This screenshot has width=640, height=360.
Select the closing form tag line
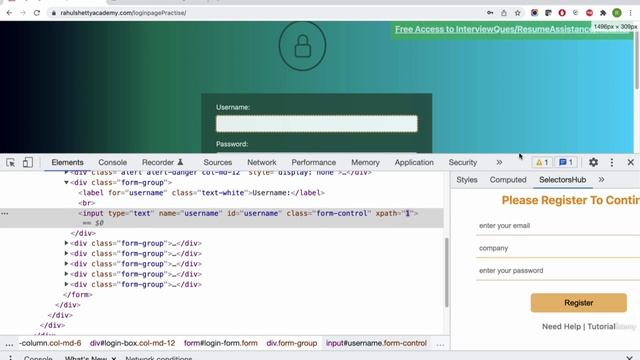[x=78, y=295]
